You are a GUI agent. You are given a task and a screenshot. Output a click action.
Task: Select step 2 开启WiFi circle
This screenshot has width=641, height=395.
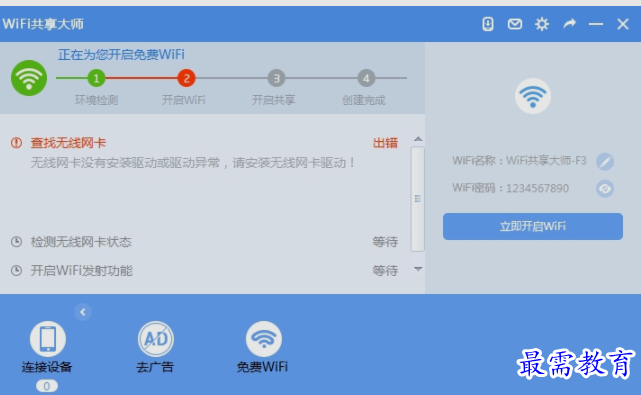tap(186, 78)
